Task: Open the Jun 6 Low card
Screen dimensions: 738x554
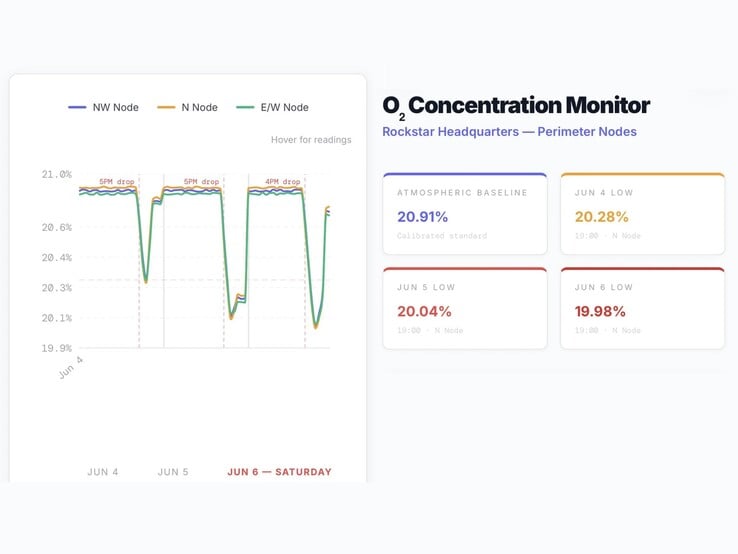Action: tap(642, 308)
